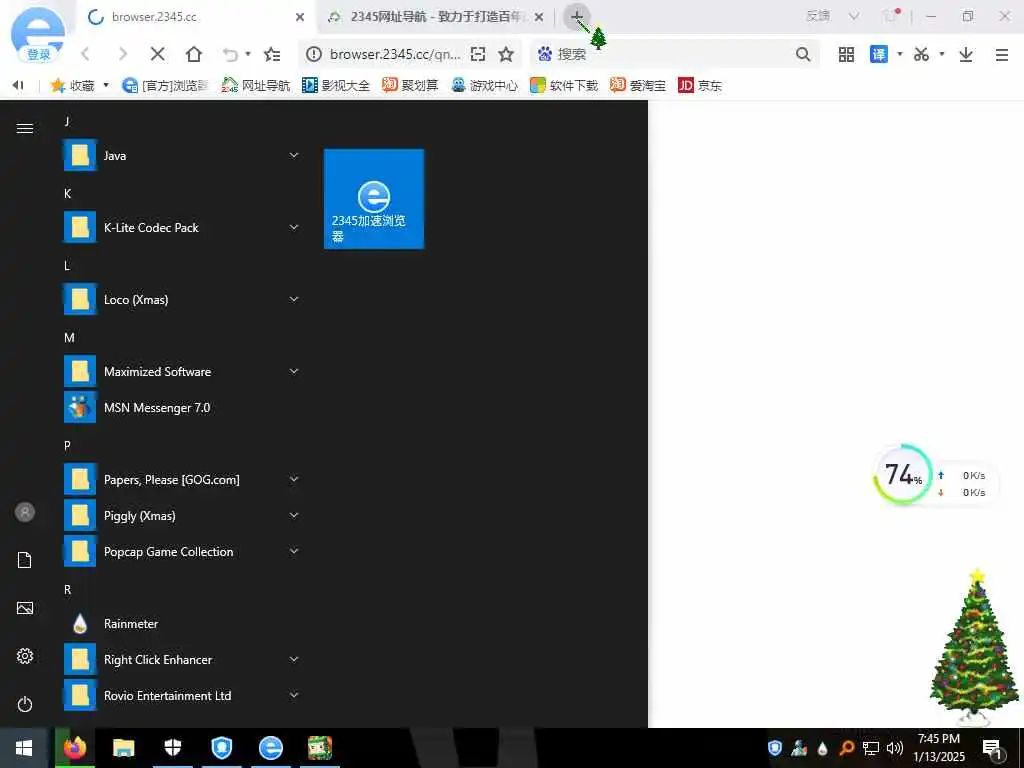Open 聚划算 bookmark
This screenshot has width=1024, height=768.
point(410,86)
